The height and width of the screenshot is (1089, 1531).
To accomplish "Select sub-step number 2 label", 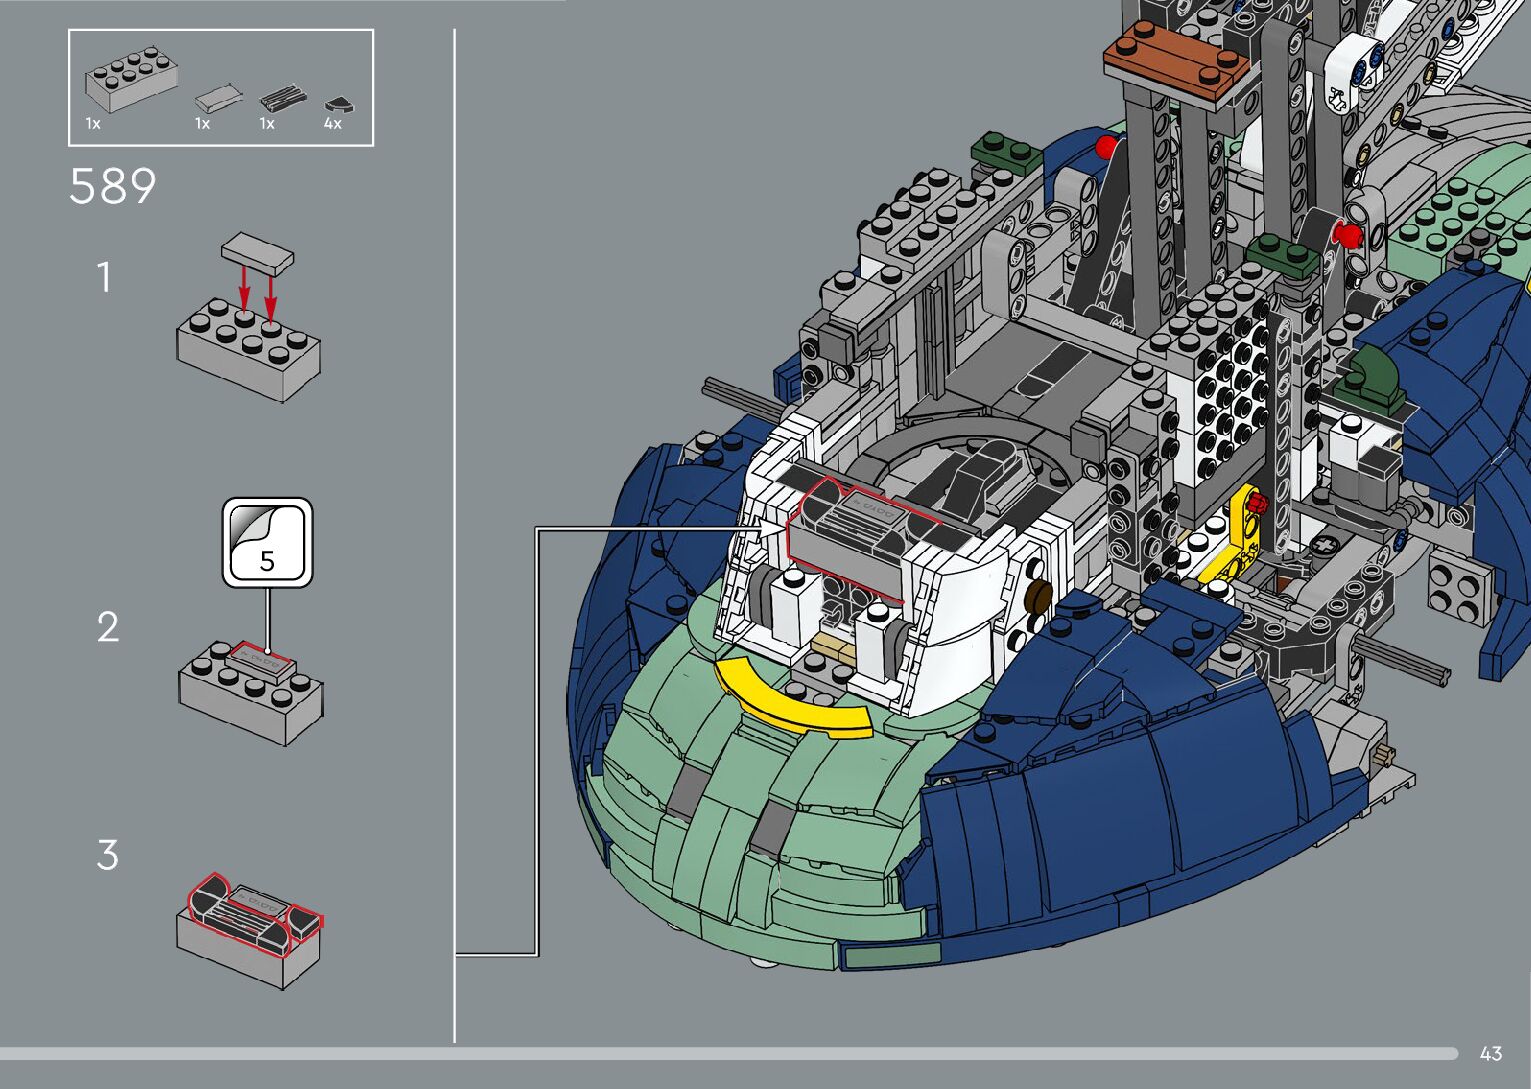I will pos(107,627).
